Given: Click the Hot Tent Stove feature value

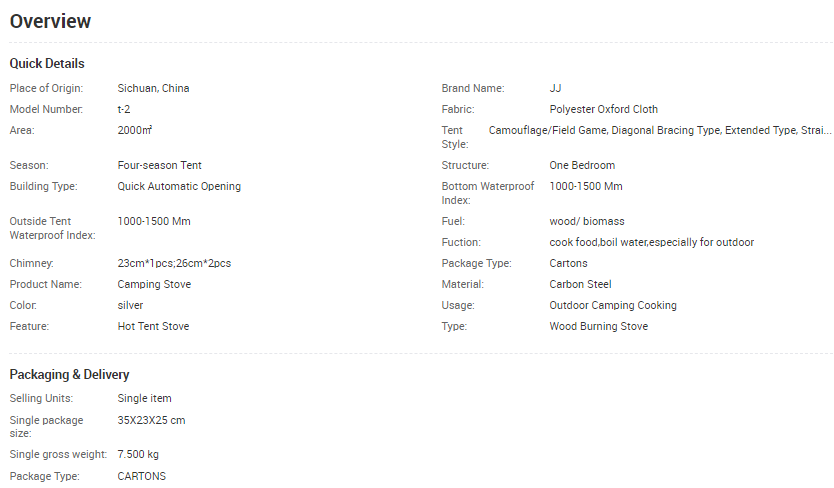Looking at the screenshot, I should 153,326.
